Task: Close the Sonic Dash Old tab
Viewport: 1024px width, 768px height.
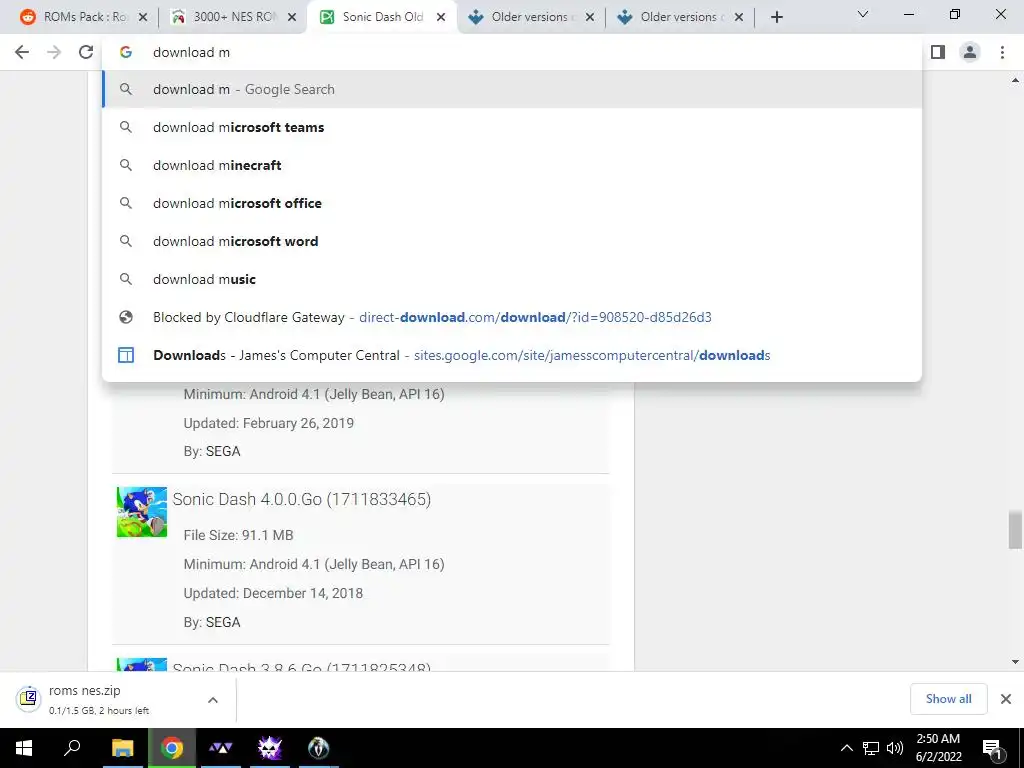Action: (441, 17)
